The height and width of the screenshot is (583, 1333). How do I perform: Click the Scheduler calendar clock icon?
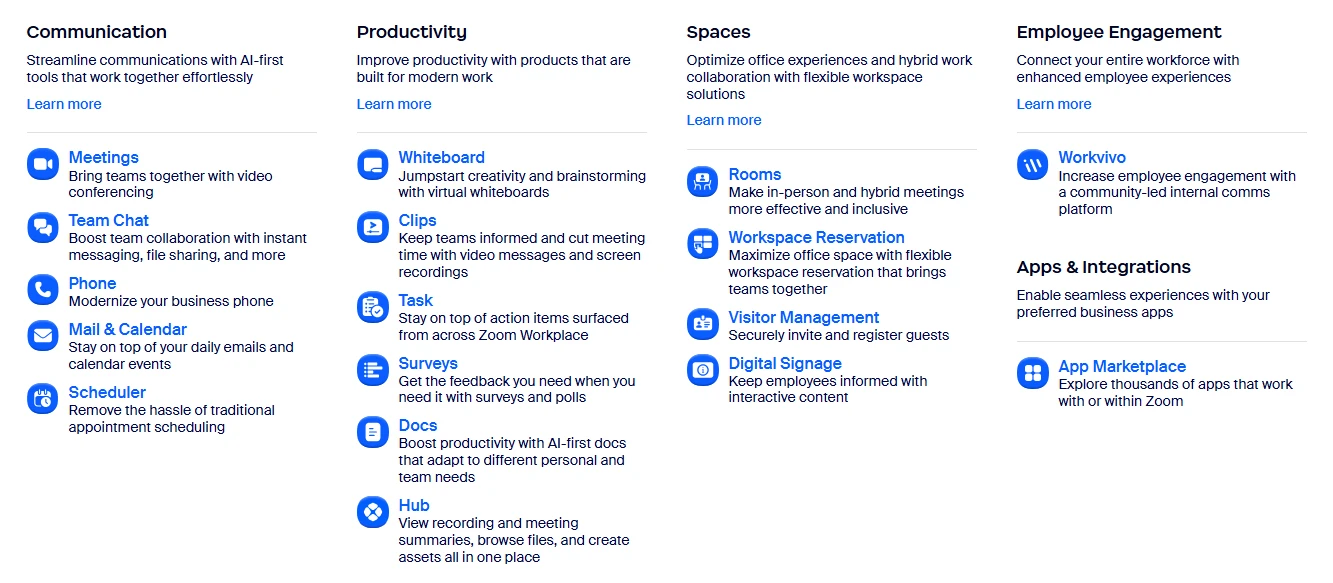coord(43,399)
